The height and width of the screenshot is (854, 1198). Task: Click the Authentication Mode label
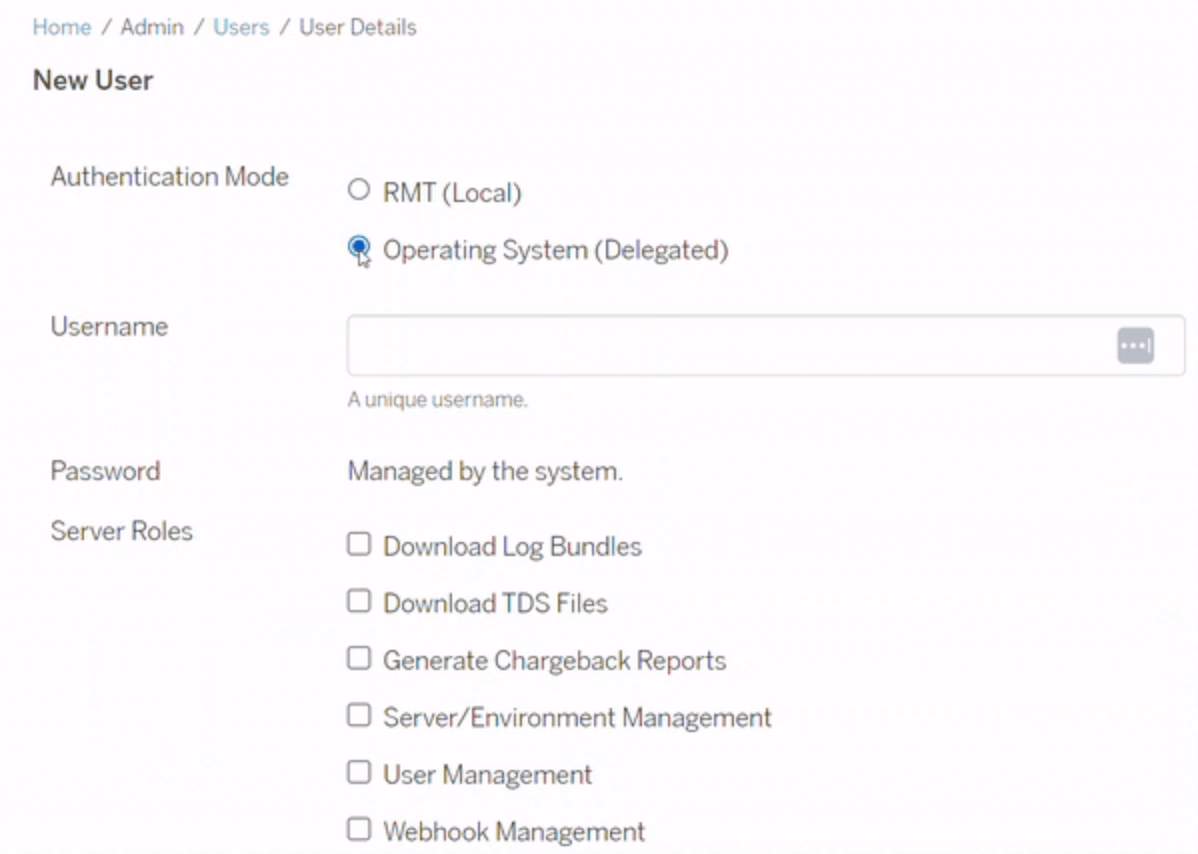(x=169, y=177)
